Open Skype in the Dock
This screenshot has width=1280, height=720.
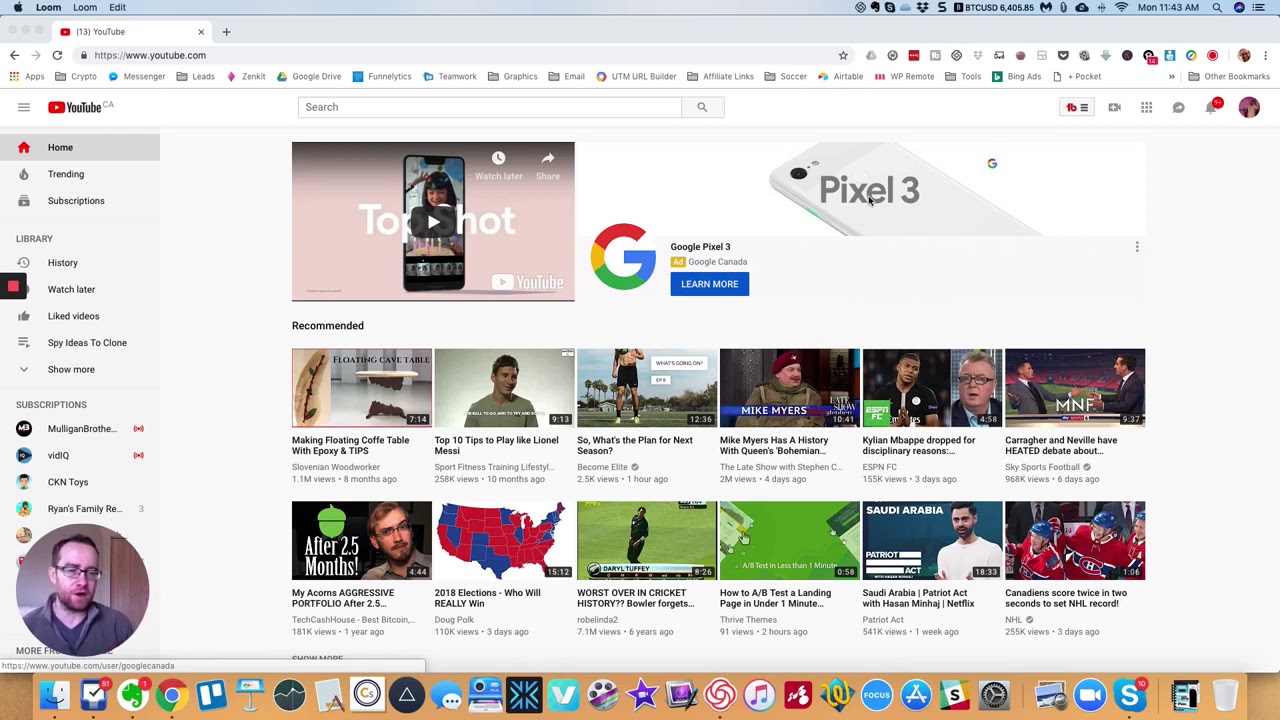[x=1130, y=695]
